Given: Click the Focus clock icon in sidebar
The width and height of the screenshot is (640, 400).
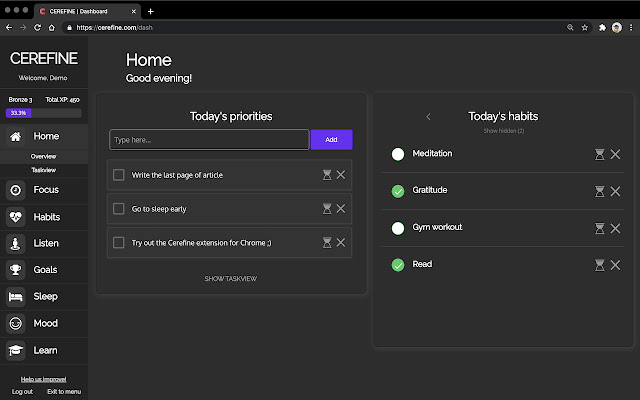Looking at the screenshot, I should [16, 189].
